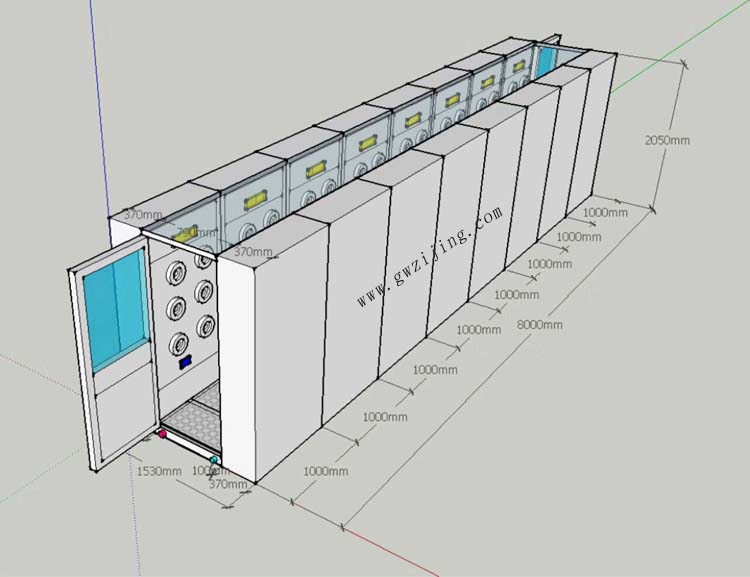Select the small blue control panel inside the chamber
Viewport: 750px width, 577px height.
(x=184, y=365)
